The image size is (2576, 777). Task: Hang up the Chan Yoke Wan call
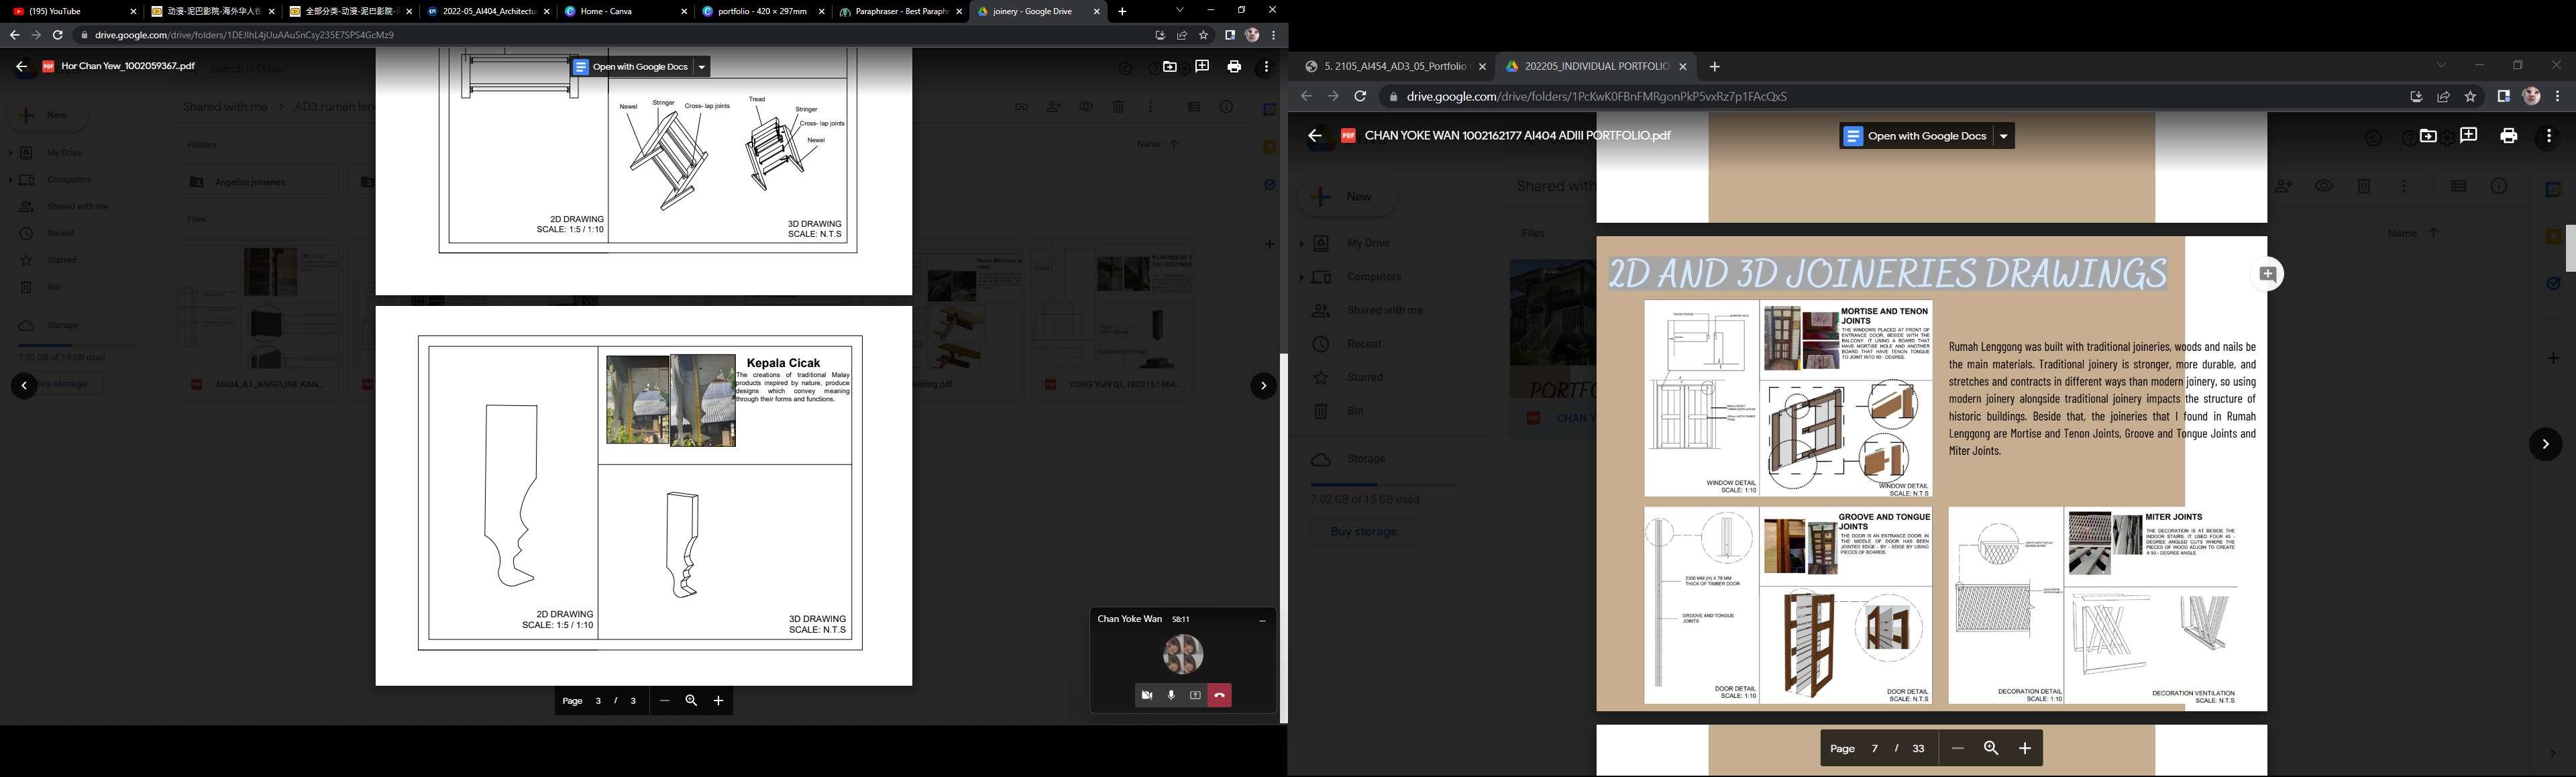point(1219,695)
